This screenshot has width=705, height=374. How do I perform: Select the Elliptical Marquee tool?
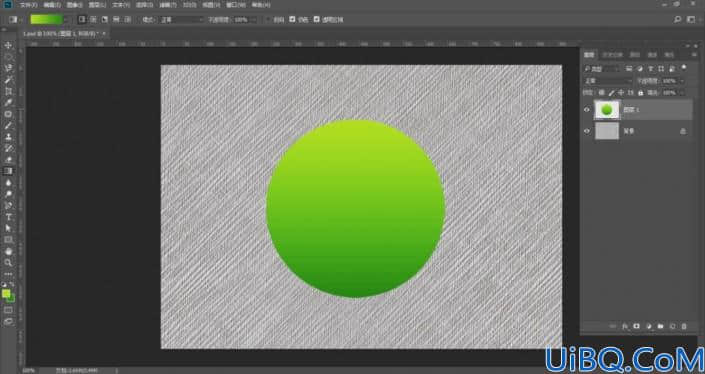(x=8, y=57)
